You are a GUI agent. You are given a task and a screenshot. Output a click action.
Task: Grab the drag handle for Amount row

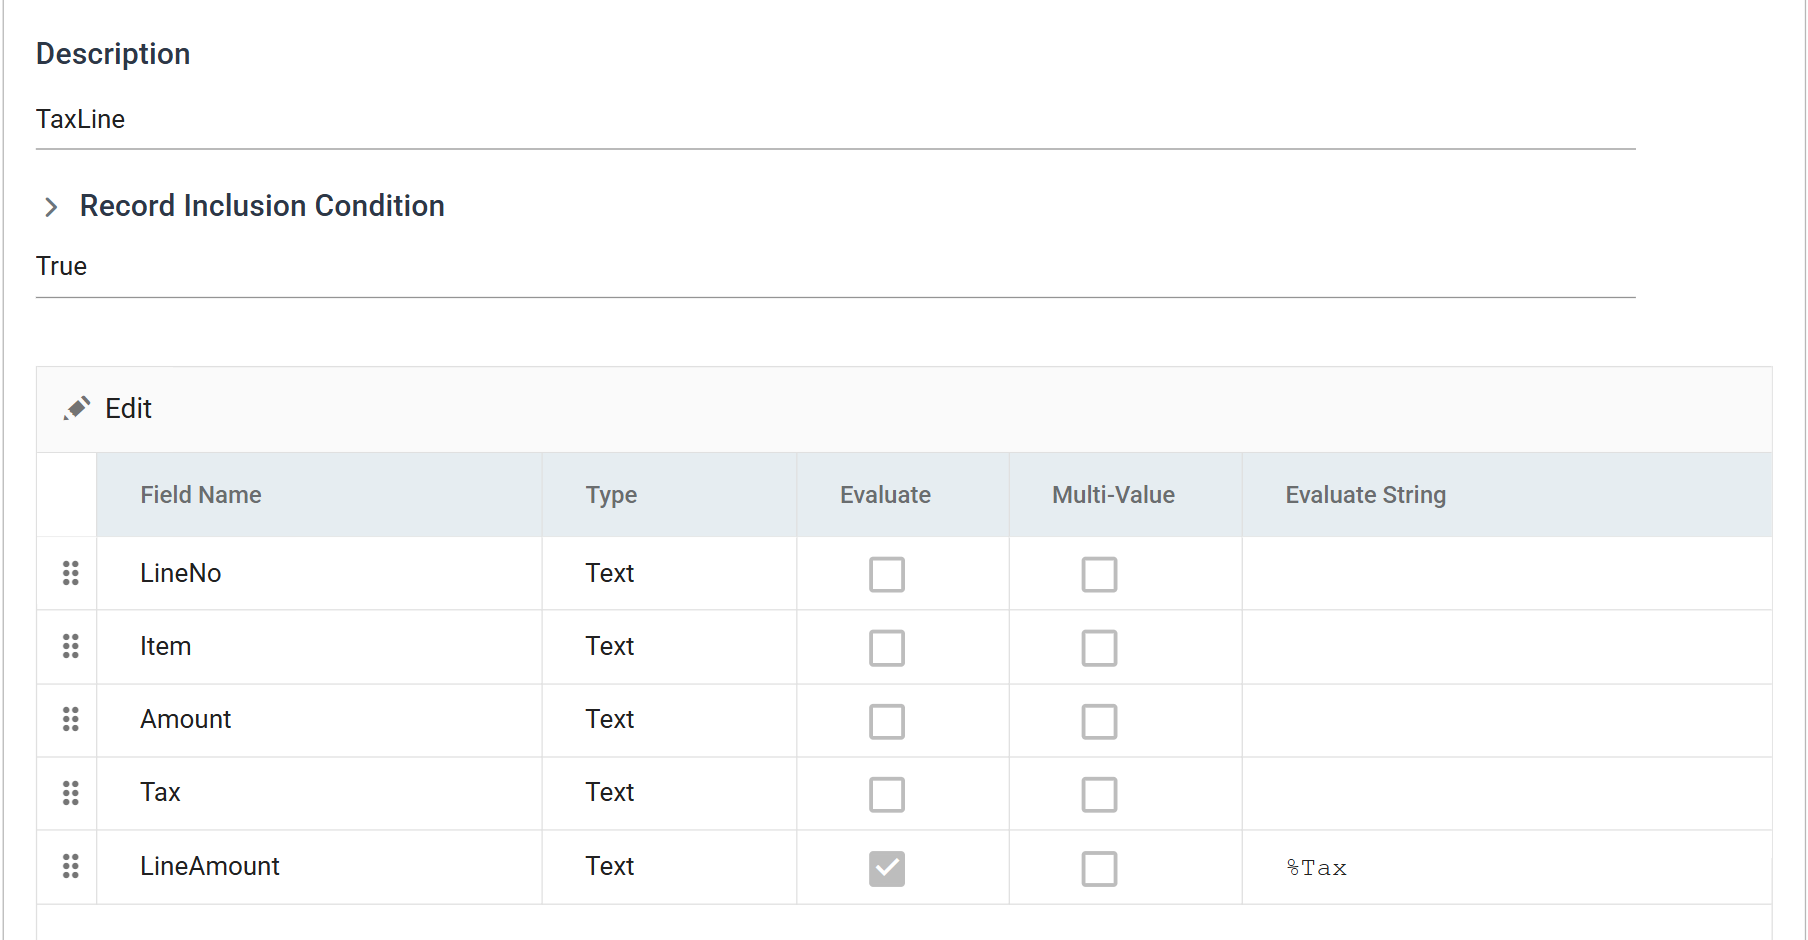click(x=70, y=719)
